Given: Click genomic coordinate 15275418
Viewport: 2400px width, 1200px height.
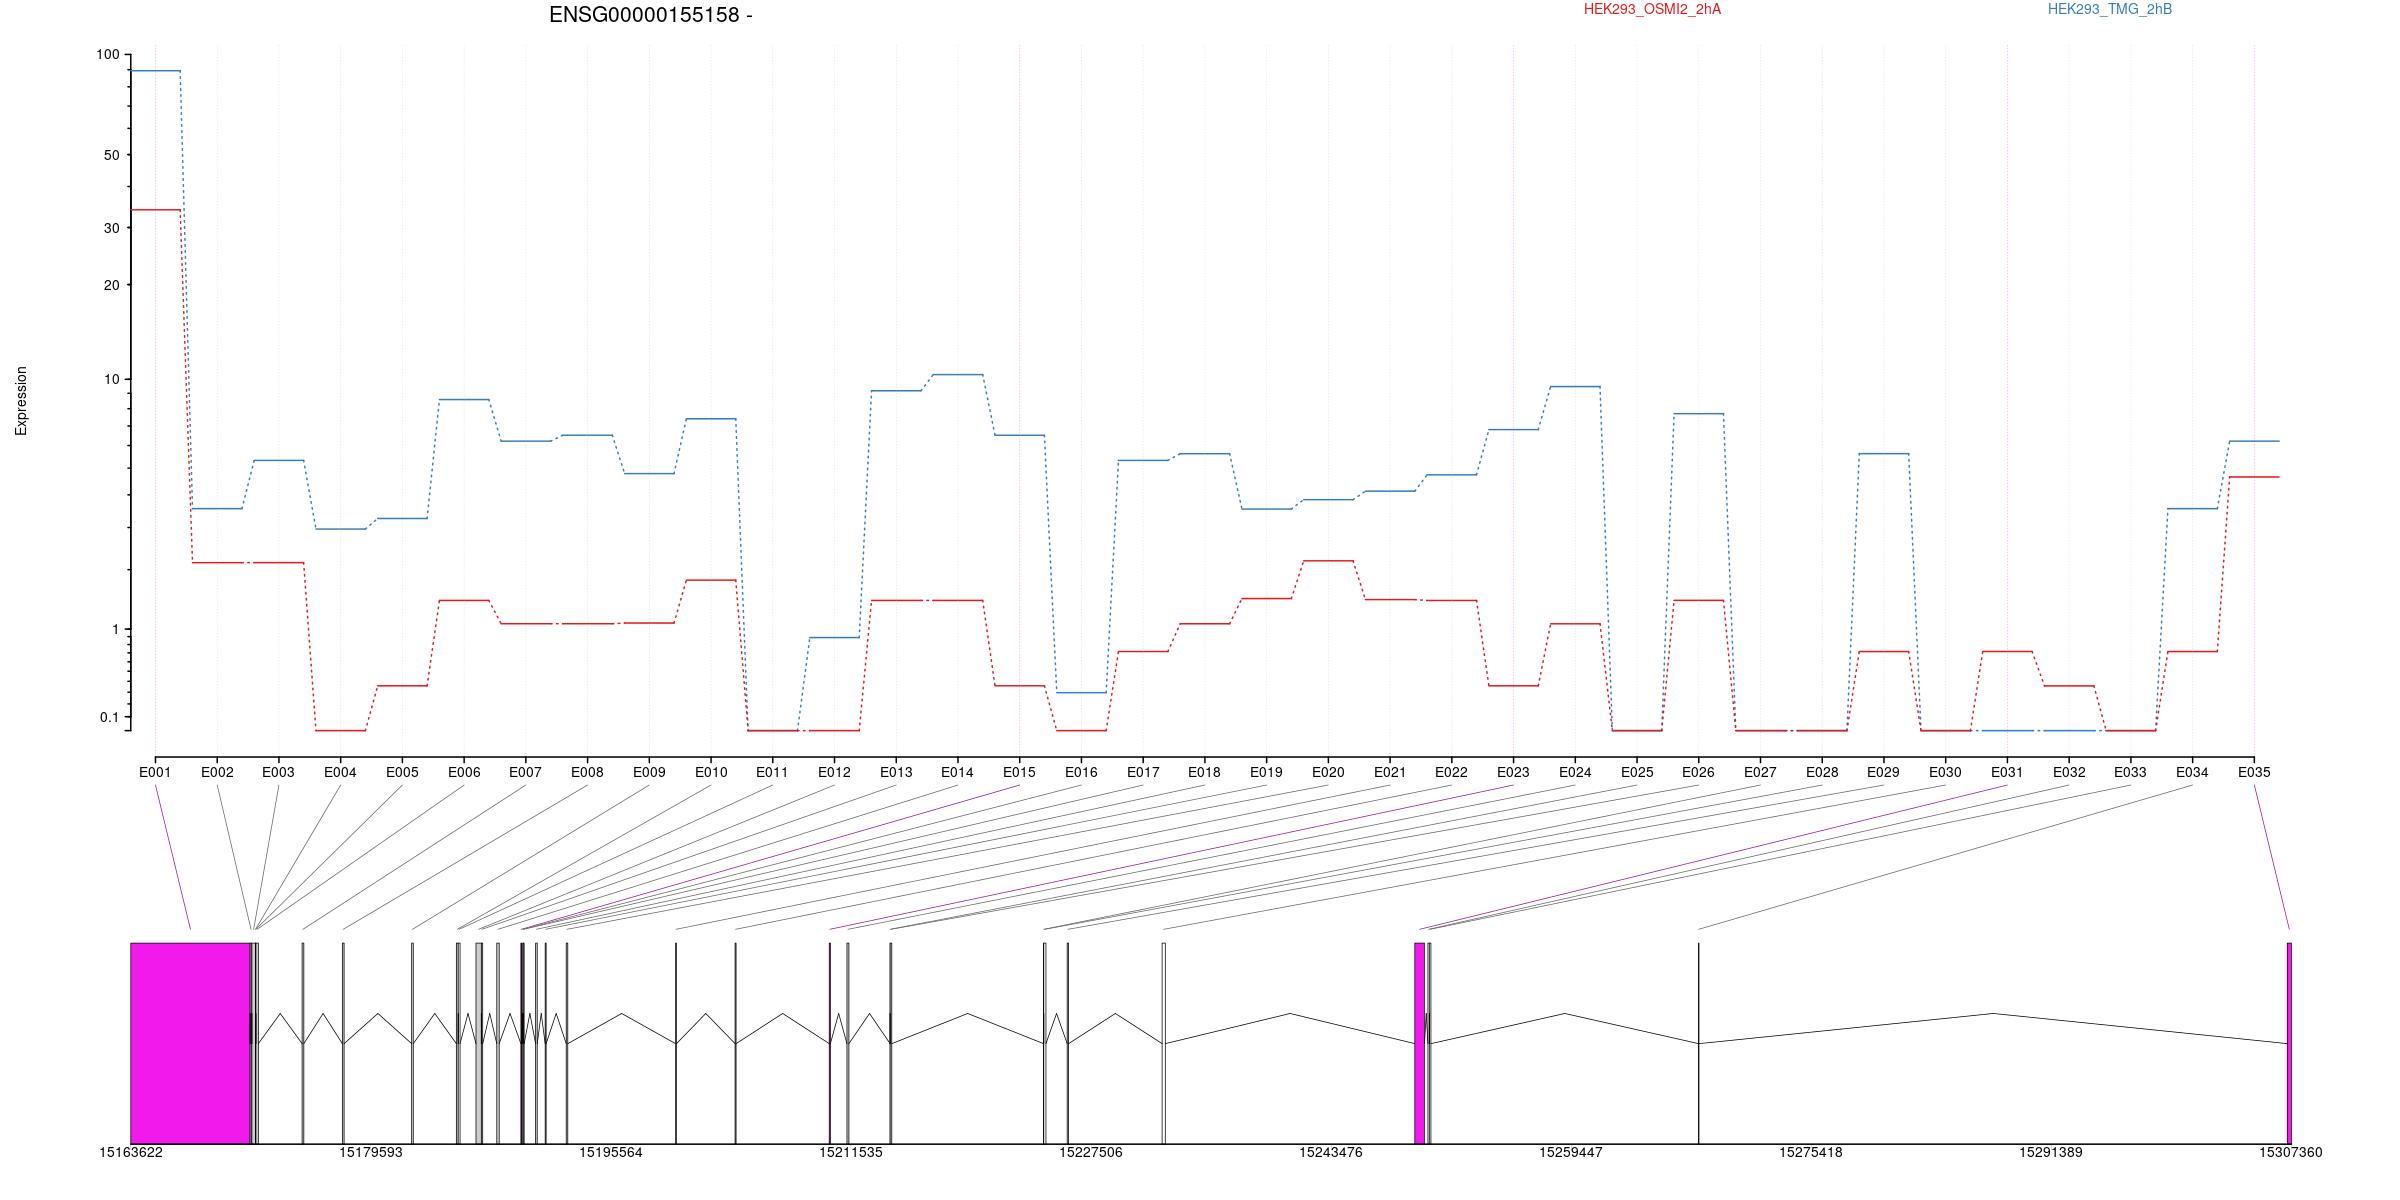Looking at the screenshot, I should [x=1811, y=1152].
